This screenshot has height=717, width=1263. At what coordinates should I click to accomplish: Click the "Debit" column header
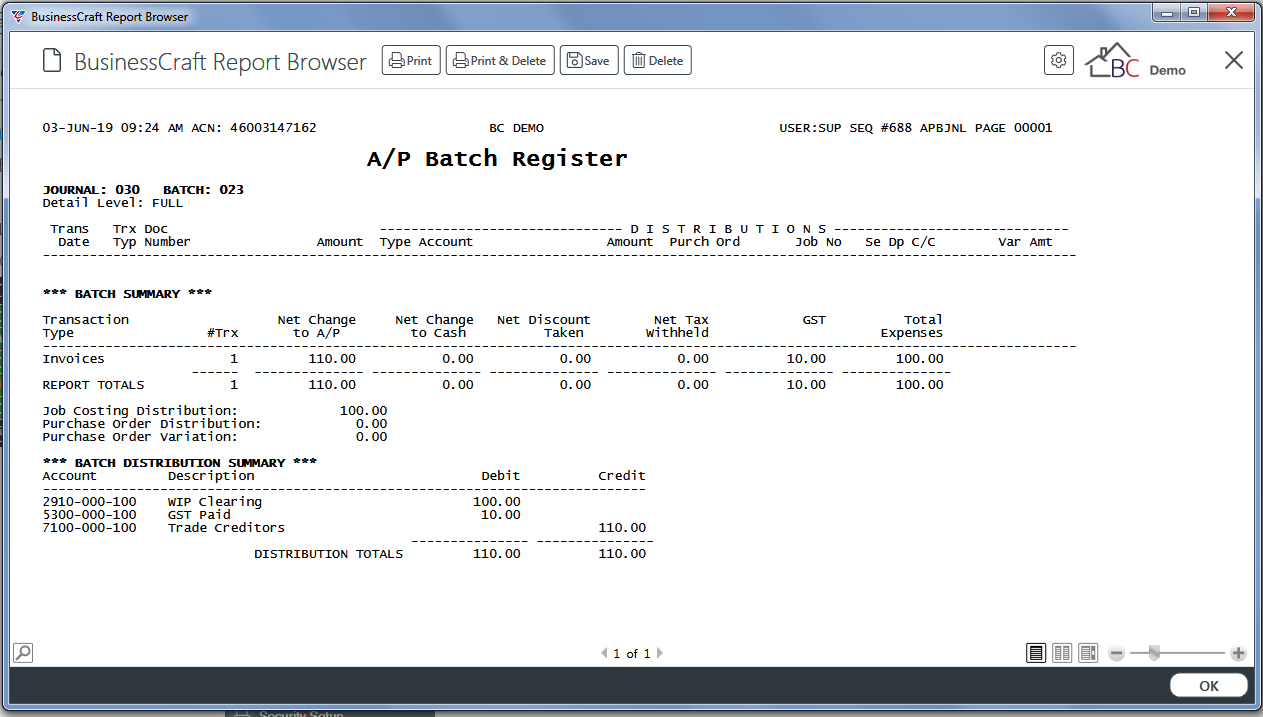click(x=501, y=476)
